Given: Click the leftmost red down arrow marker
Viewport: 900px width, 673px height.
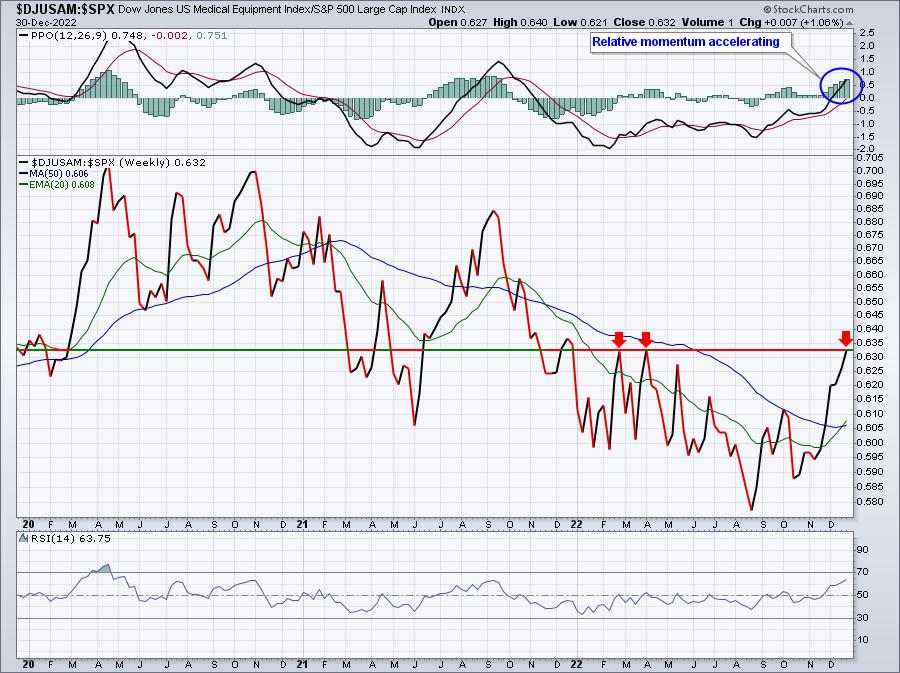Looking at the screenshot, I should pyautogui.click(x=619, y=339).
